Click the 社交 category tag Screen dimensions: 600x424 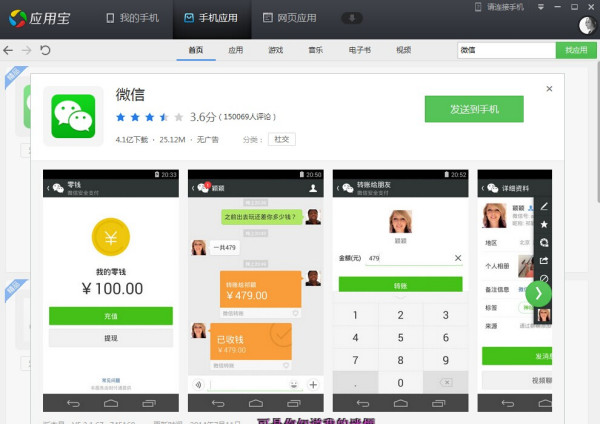[x=282, y=139]
